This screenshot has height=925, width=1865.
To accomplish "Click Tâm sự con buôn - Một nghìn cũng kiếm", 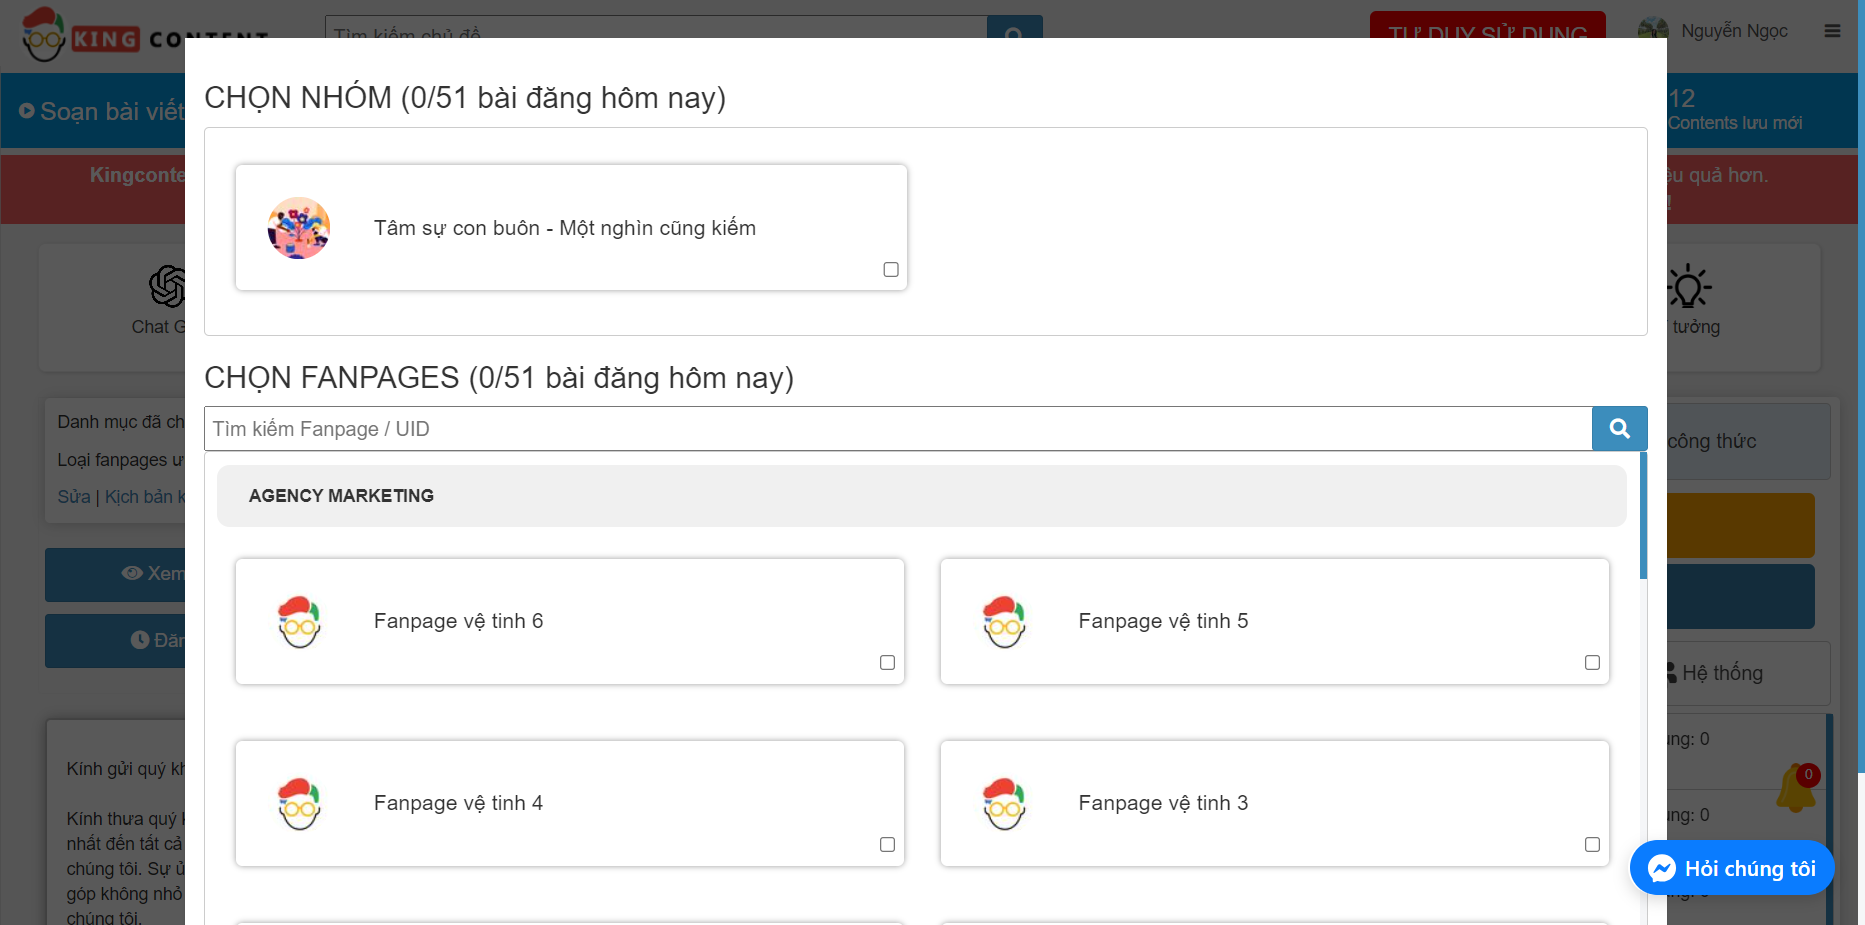I will 565,228.
